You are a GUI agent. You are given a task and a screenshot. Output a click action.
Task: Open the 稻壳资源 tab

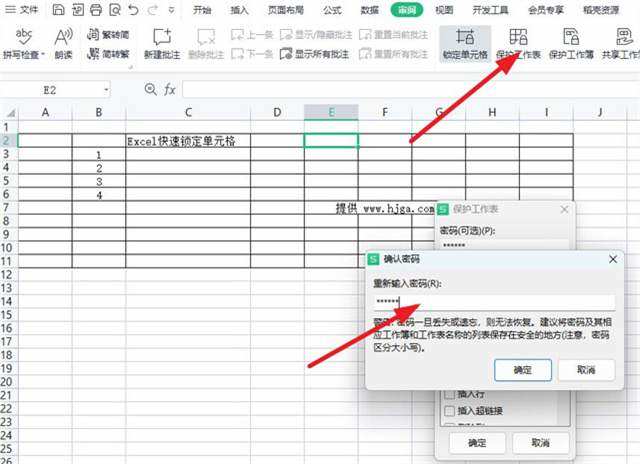[601, 10]
